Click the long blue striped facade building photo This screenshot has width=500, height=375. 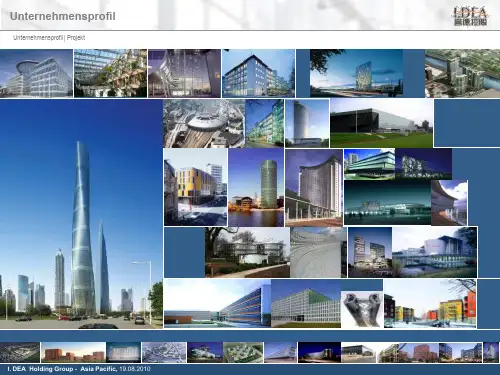point(217,304)
